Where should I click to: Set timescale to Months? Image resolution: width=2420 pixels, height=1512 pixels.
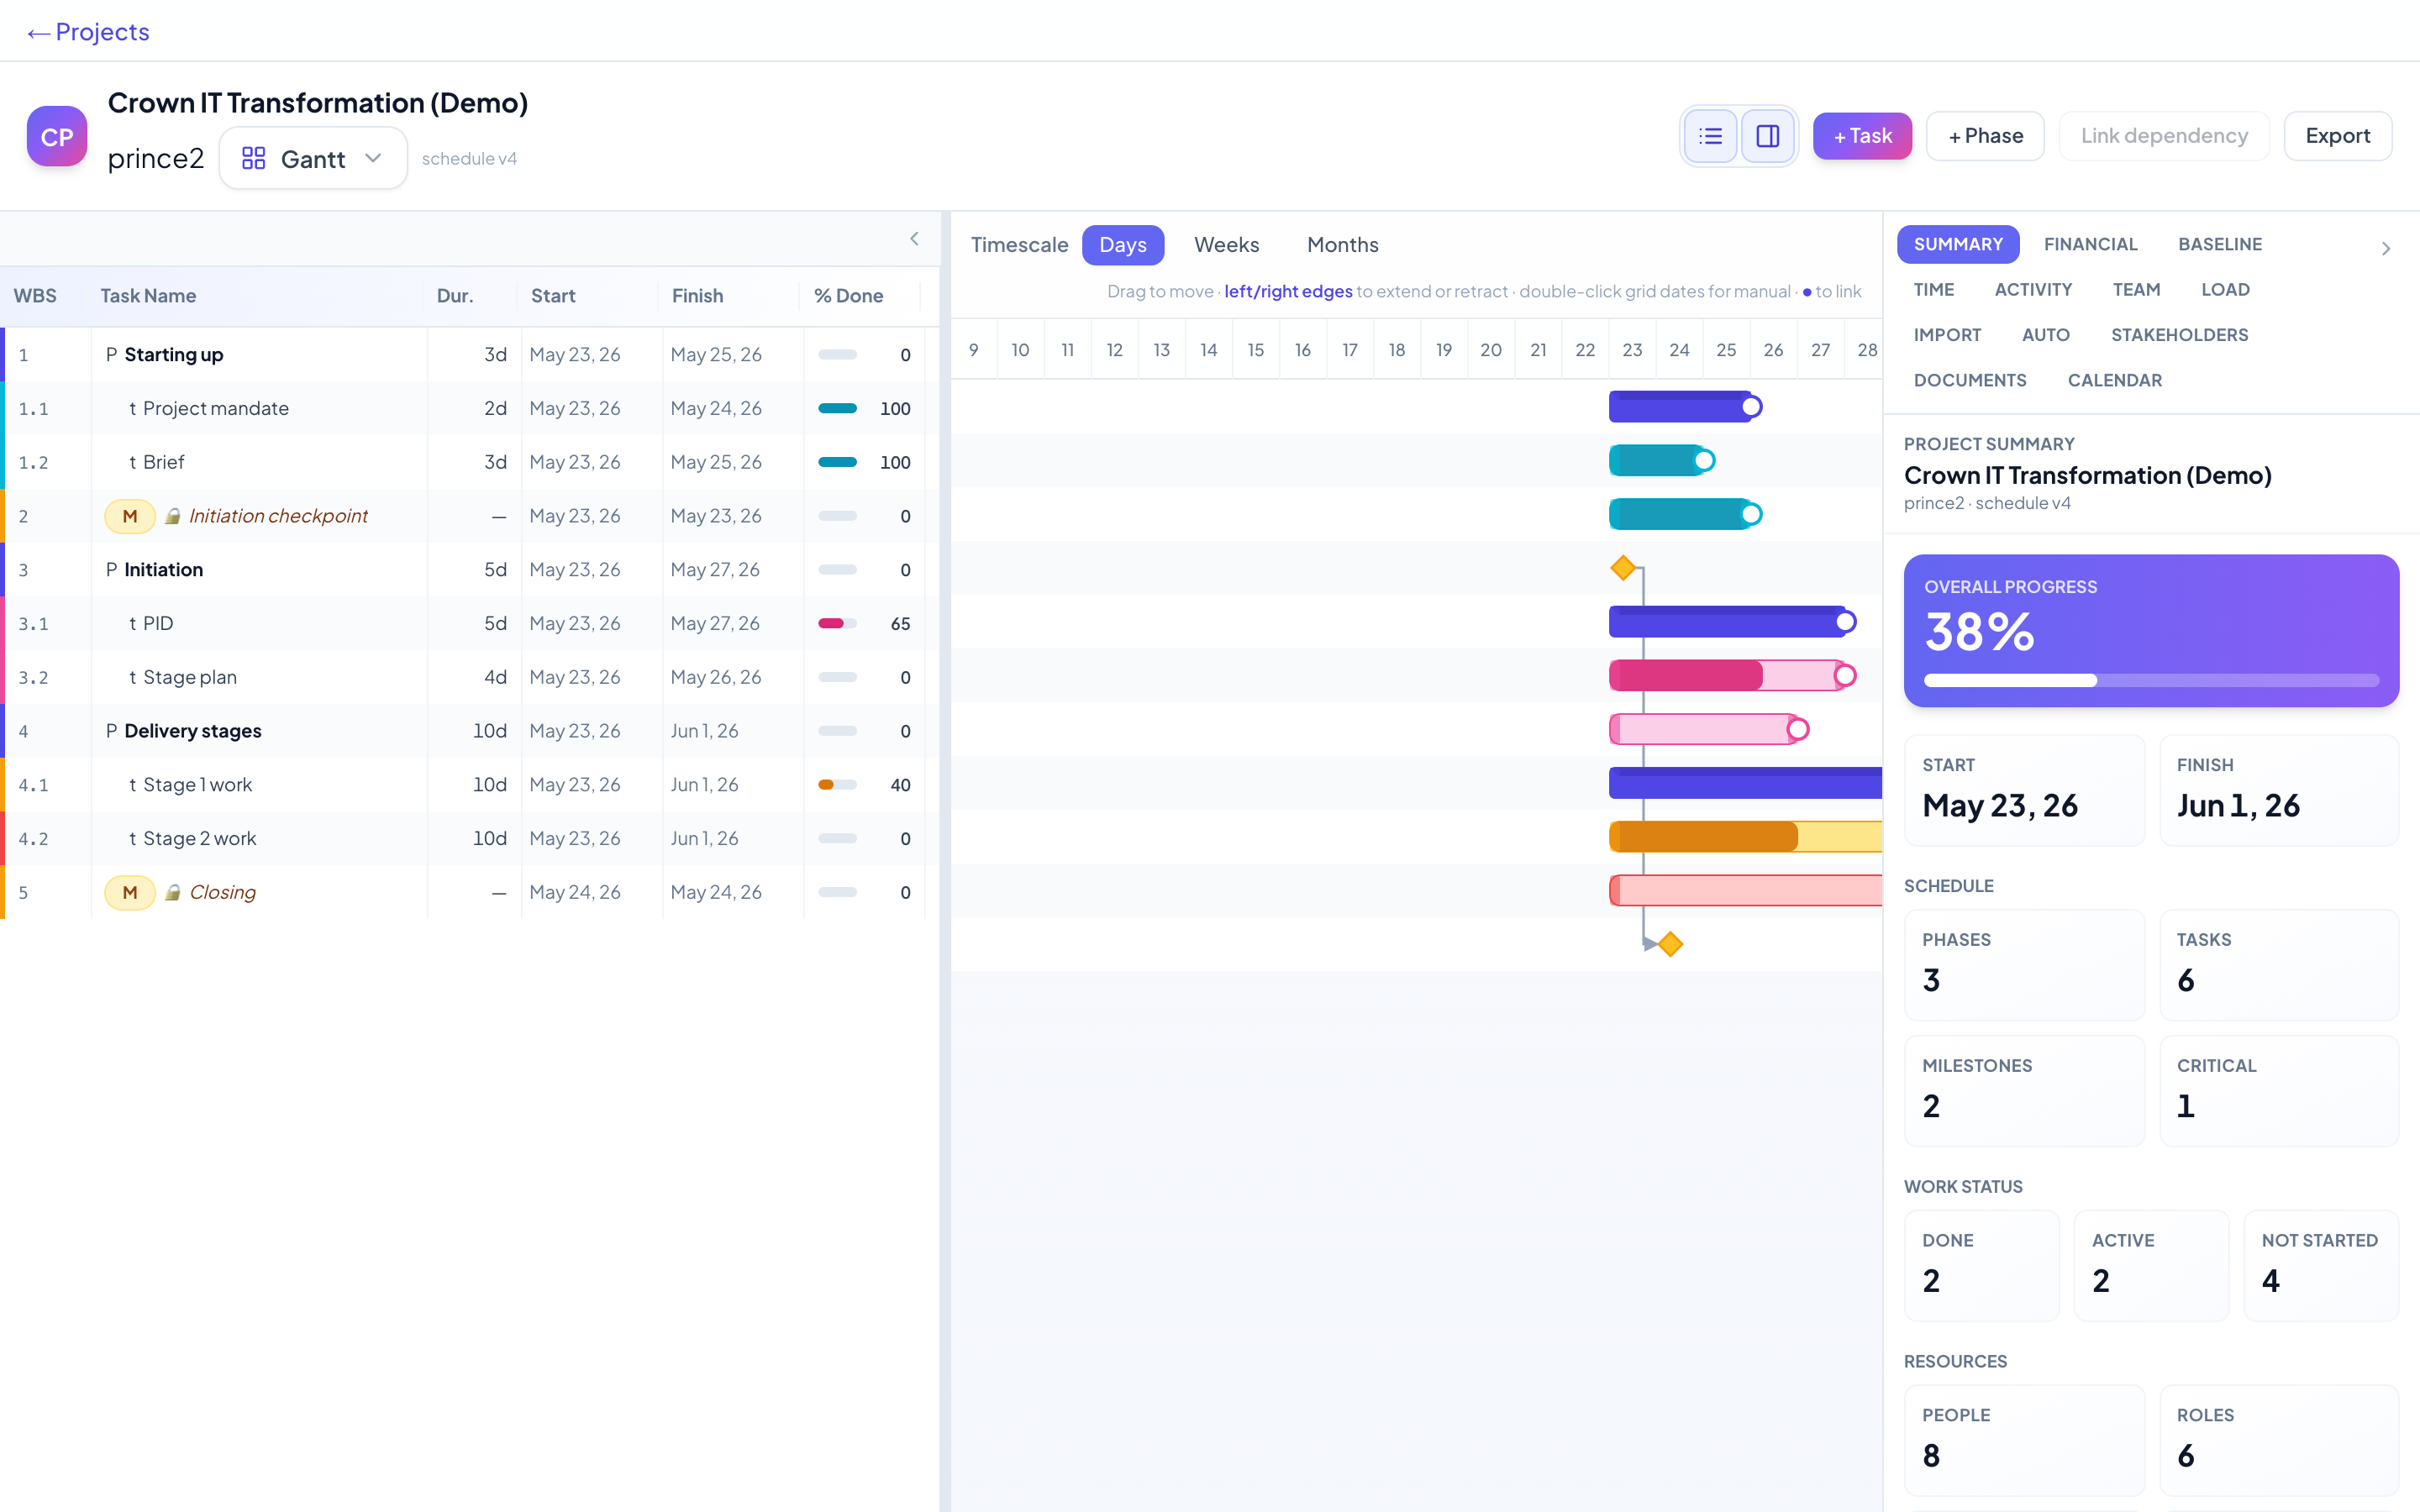coord(1342,245)
